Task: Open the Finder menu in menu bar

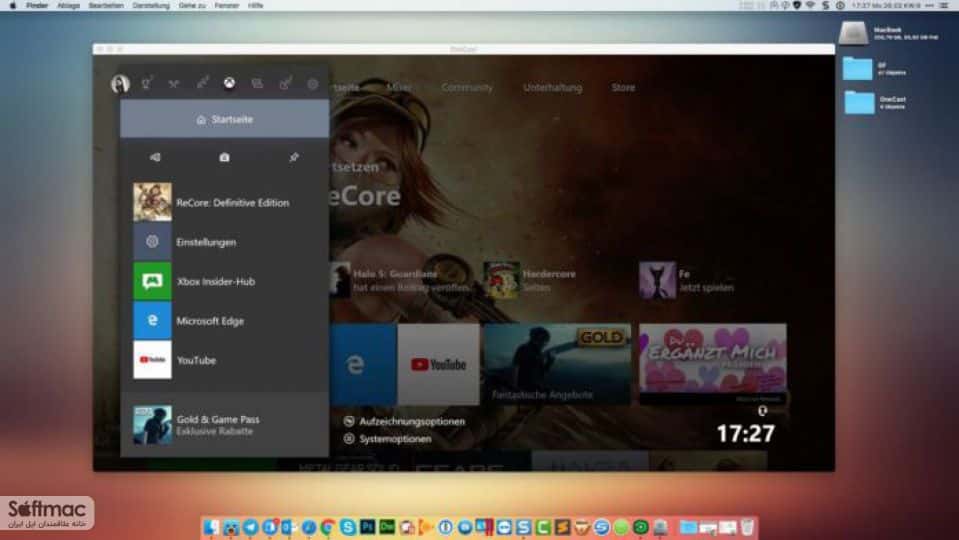Action: click(37, 5)
